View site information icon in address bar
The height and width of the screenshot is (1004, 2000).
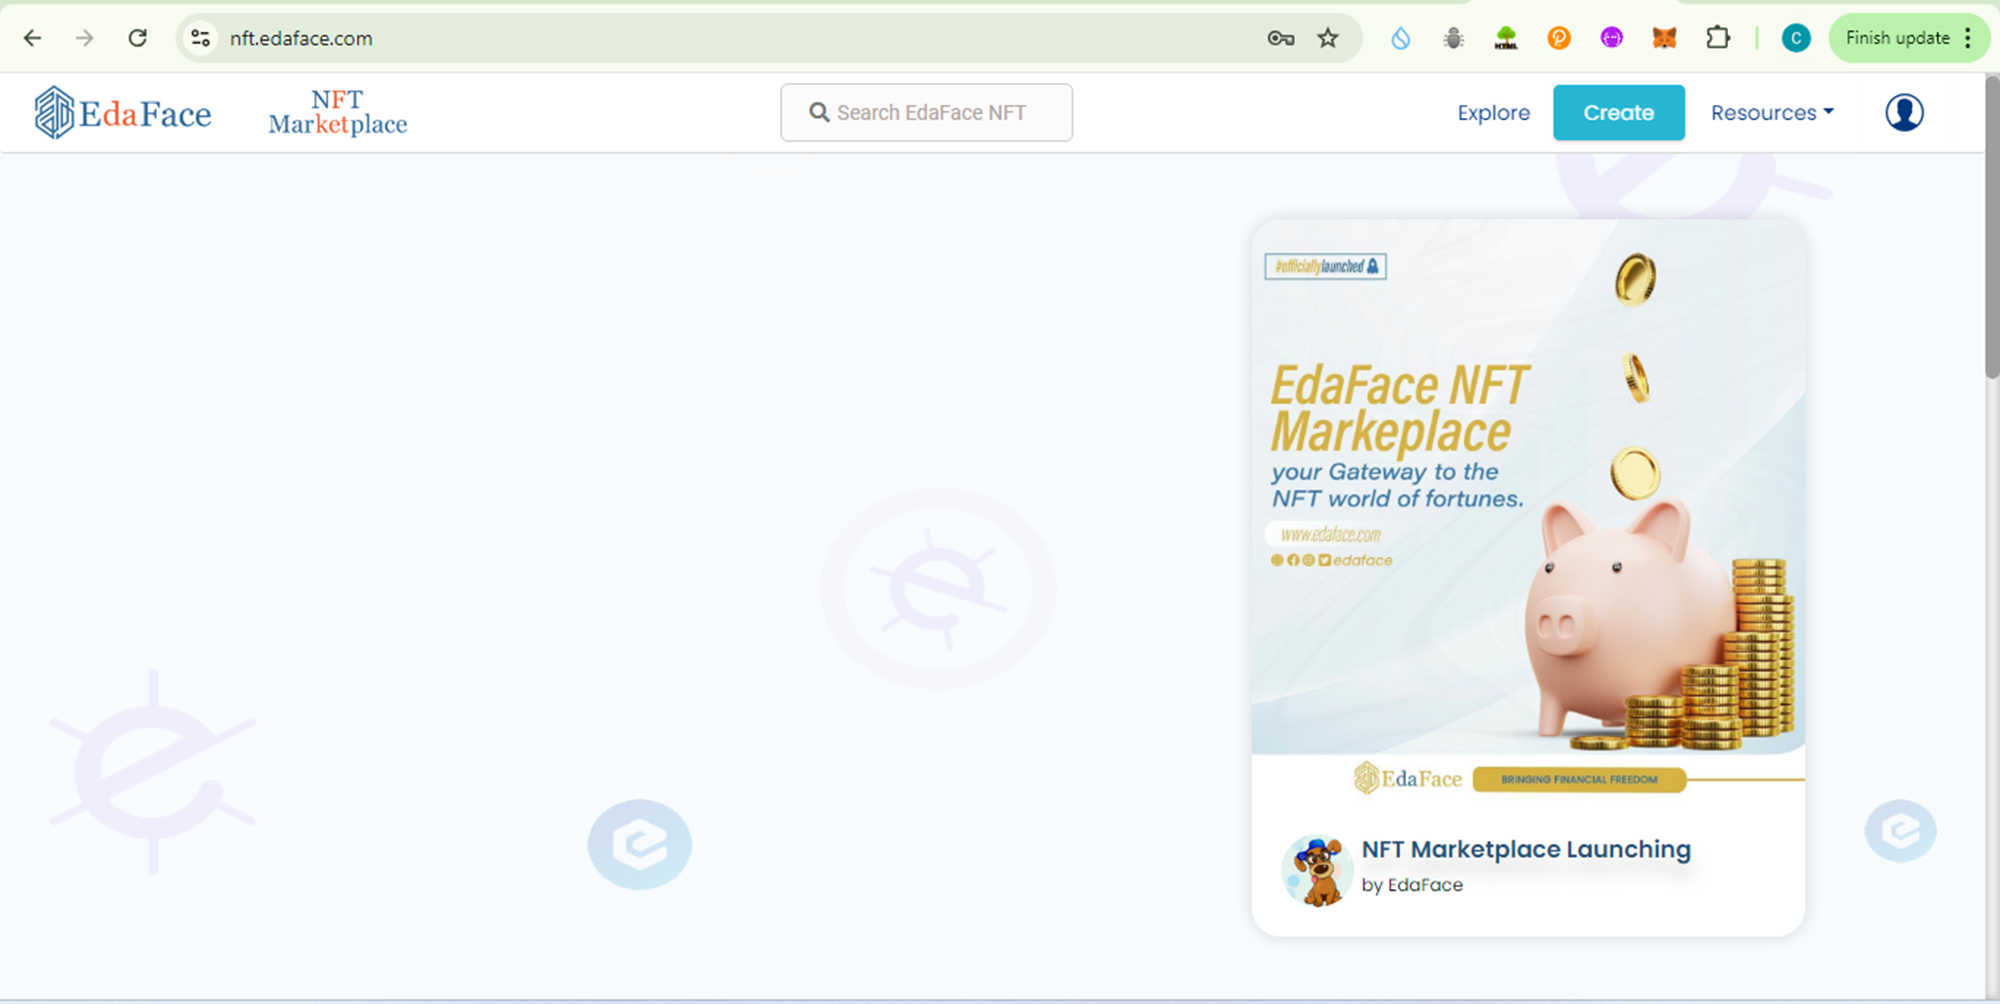click(201, 38)
